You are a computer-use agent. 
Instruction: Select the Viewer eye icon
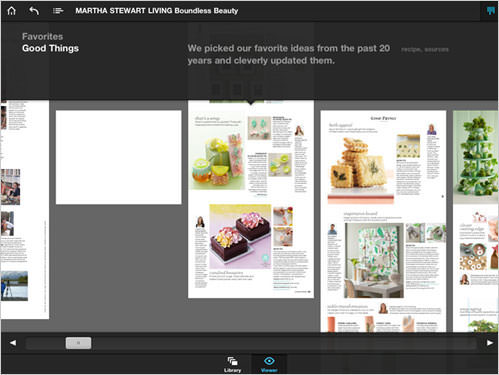coord(269,364)
